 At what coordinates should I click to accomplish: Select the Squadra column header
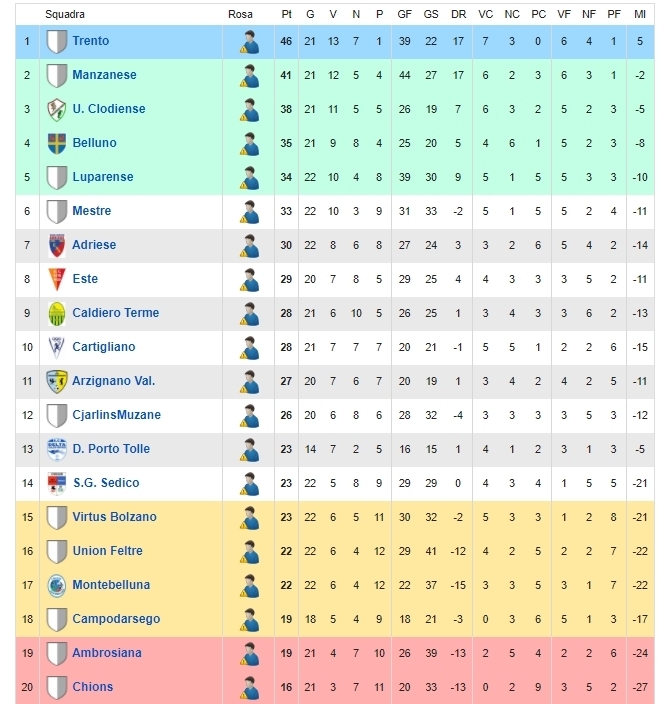pos(65,14)
